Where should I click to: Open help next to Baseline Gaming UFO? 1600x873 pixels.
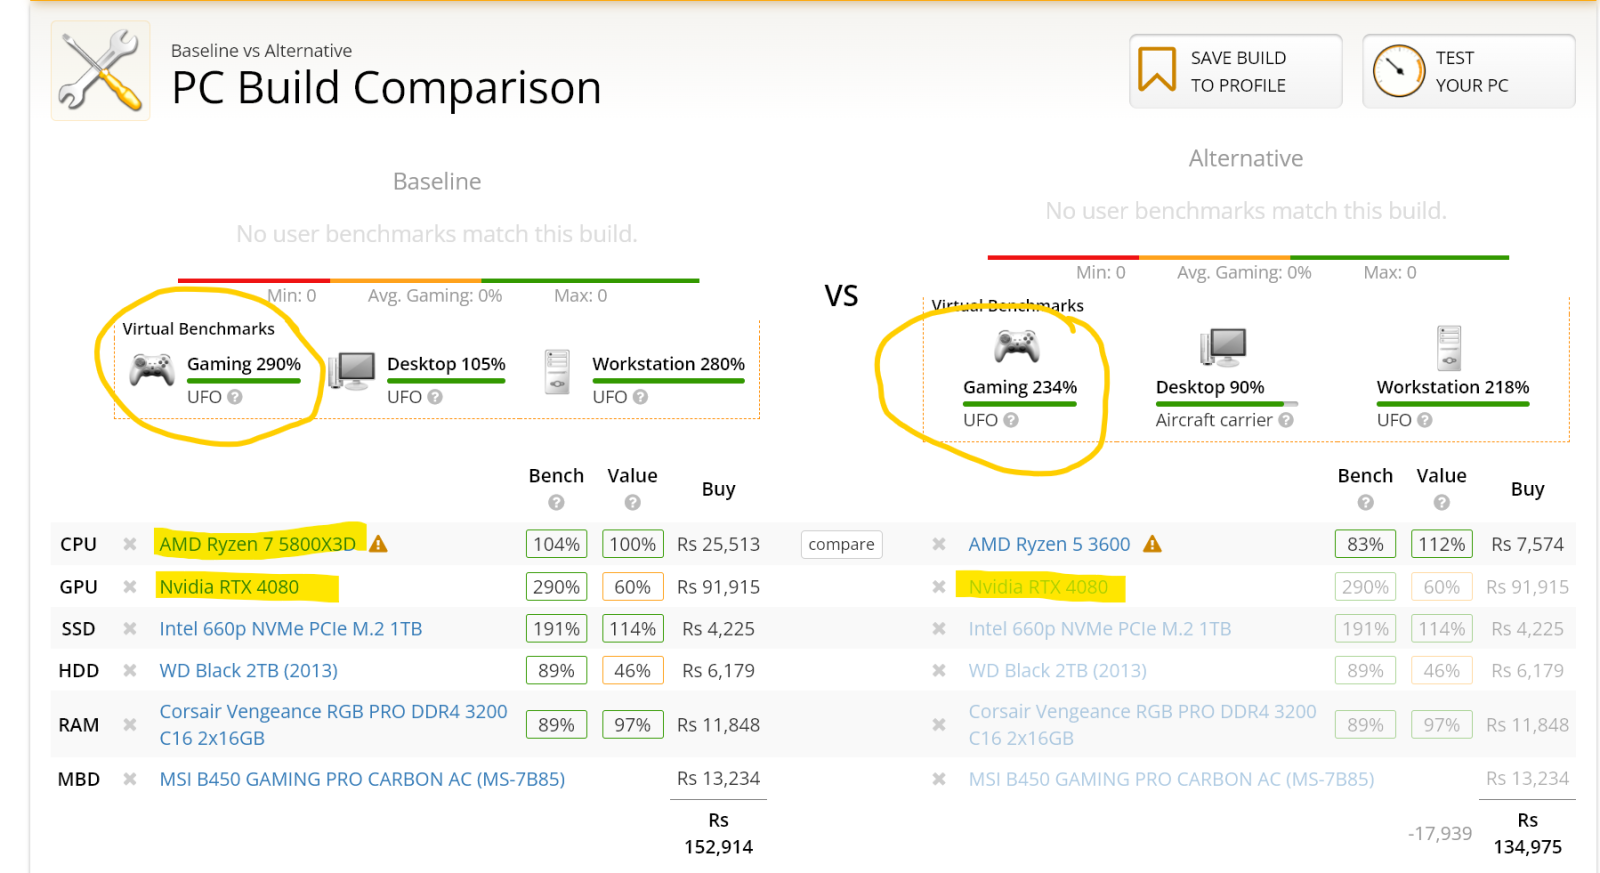[235, 397]
